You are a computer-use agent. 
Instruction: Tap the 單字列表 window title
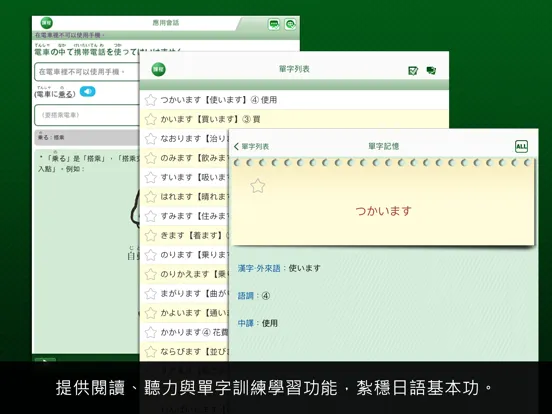point(294,69)
